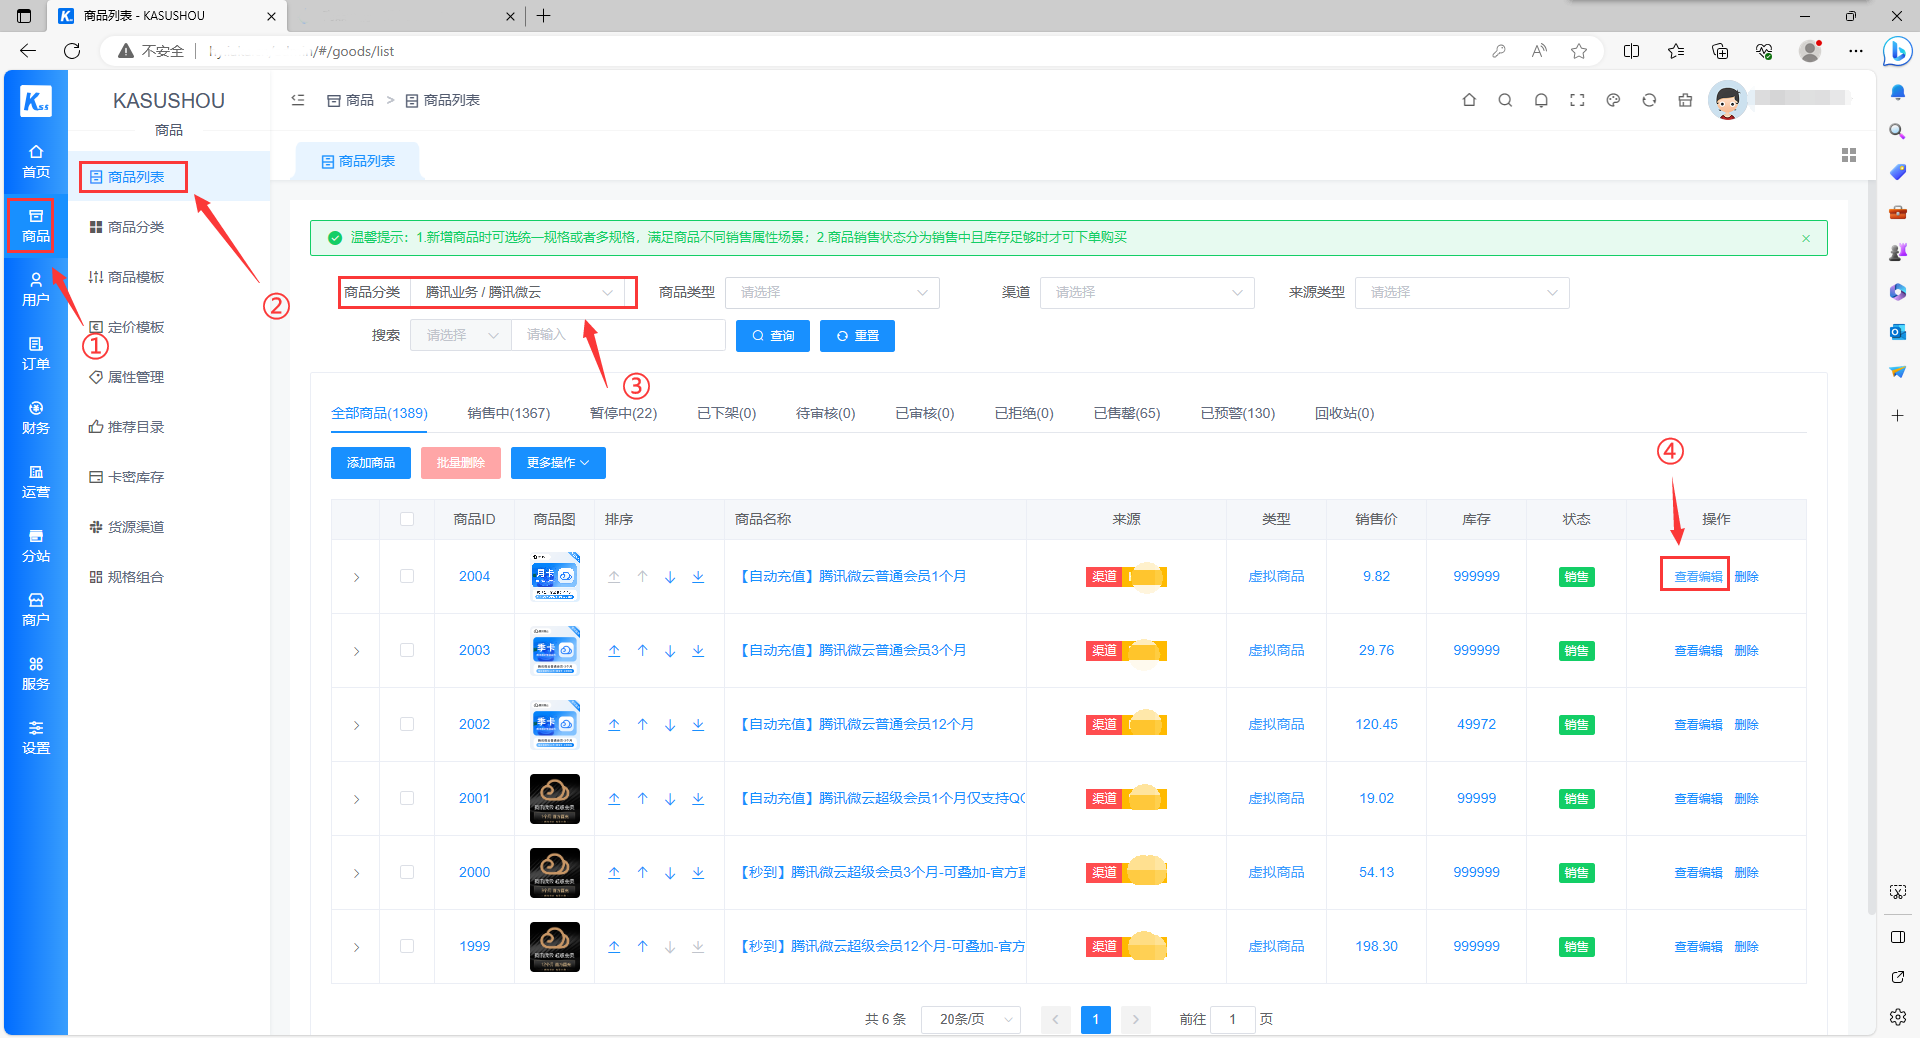Viewport: 1920px width, 1038px height.
Task: Switch to 已售罄(65) tab
Action: tap(1127, 413)
